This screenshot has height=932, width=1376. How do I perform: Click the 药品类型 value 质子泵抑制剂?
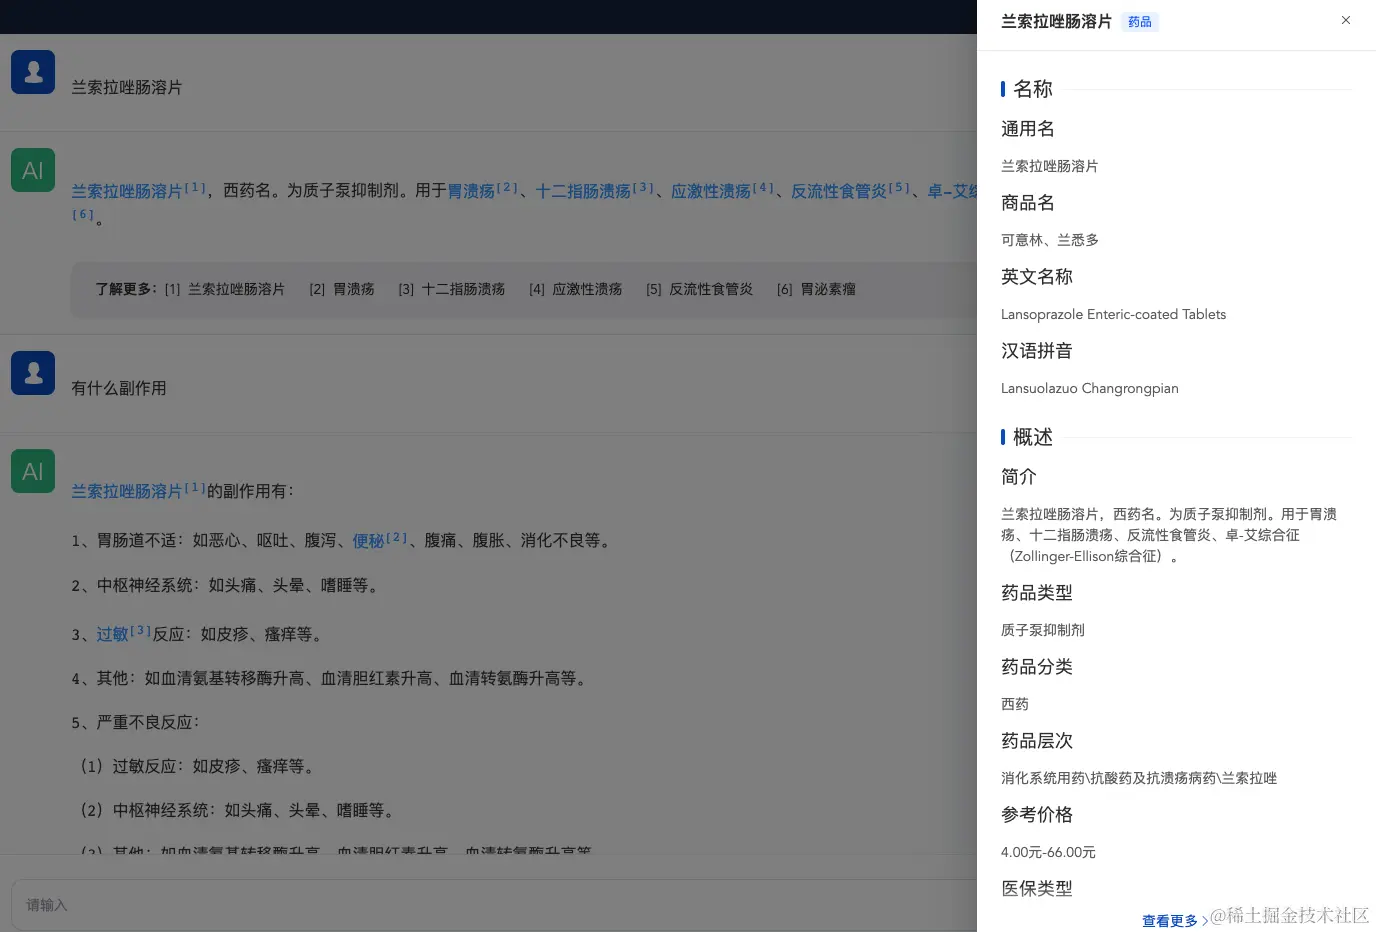click(1043, 630)
